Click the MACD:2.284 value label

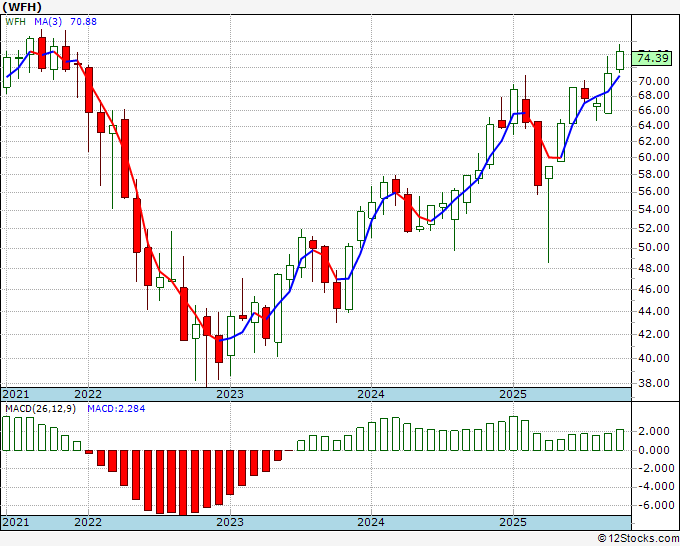[x=116, y=409]
